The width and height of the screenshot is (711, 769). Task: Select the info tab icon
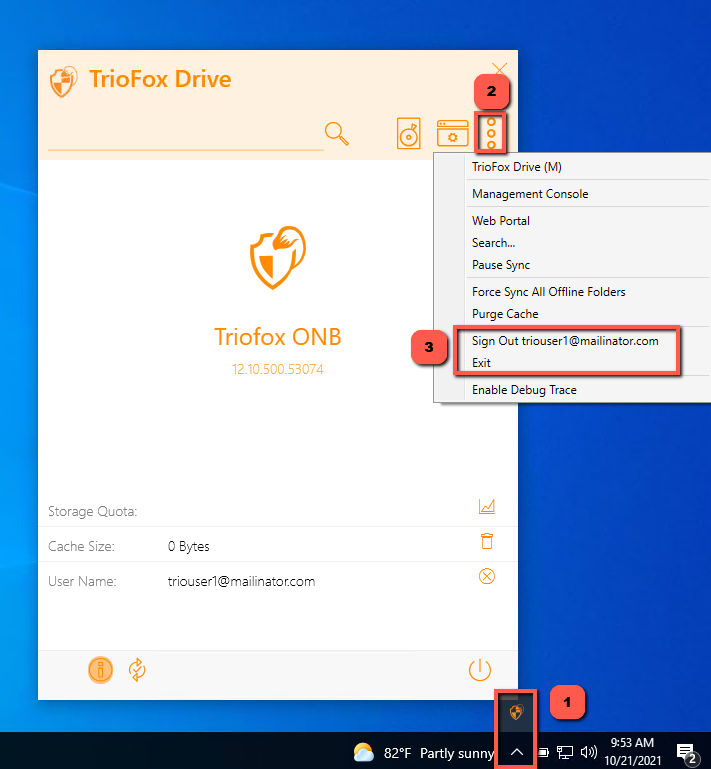(101, 669)
